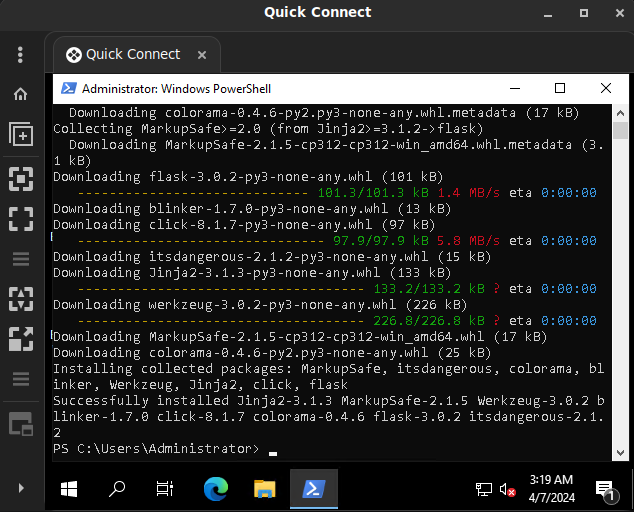634x512 pixels.
Task: Open the taskbar search magnifier
Action: click(117, 489)
